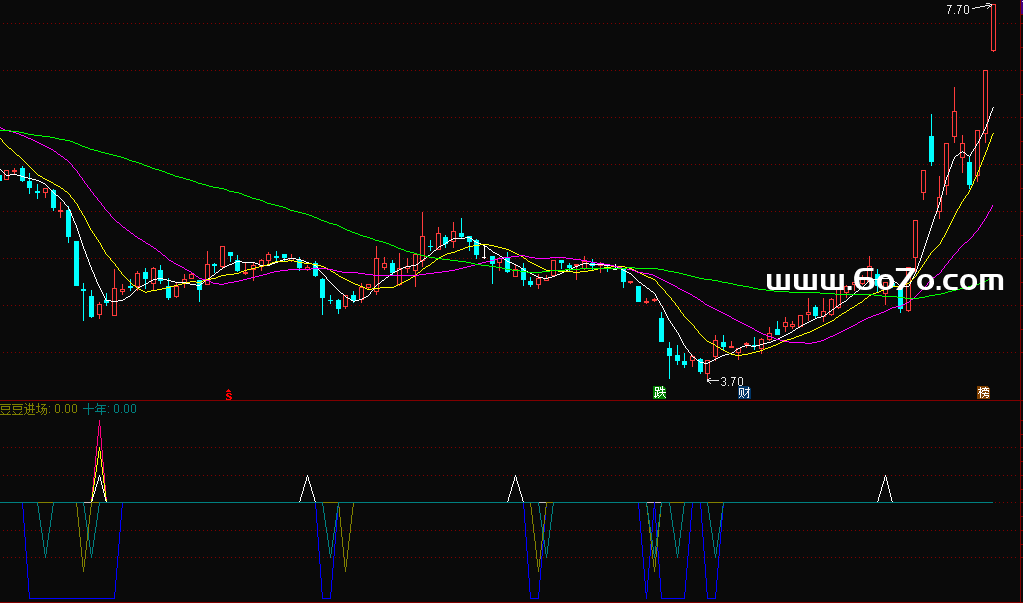Select the 3.70 low price label
The width and height of the screenshot is (1023, 603).
pos(731,381)
